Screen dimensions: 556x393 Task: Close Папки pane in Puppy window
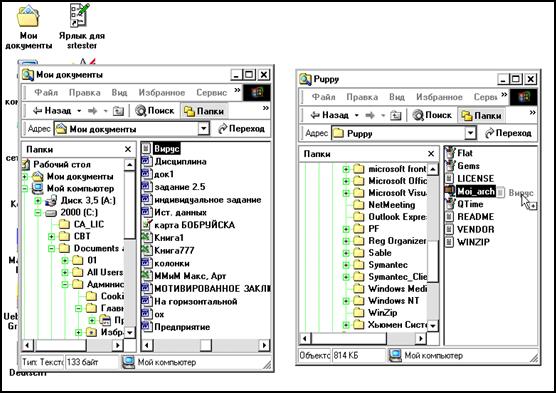[x=431, y=154]
